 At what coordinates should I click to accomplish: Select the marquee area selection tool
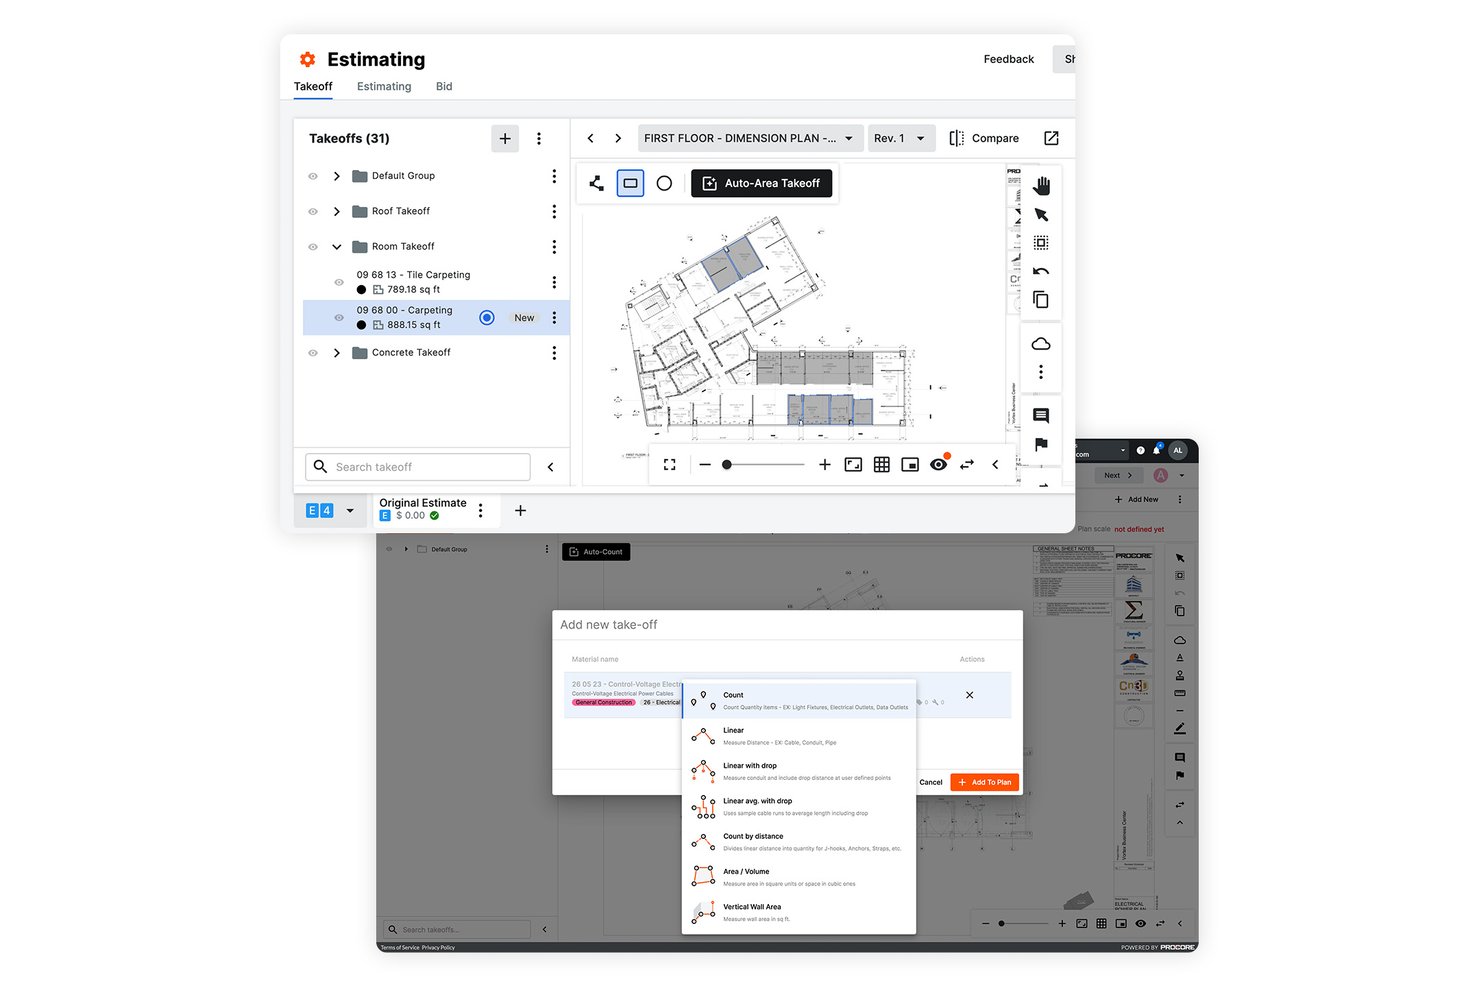1041,243
